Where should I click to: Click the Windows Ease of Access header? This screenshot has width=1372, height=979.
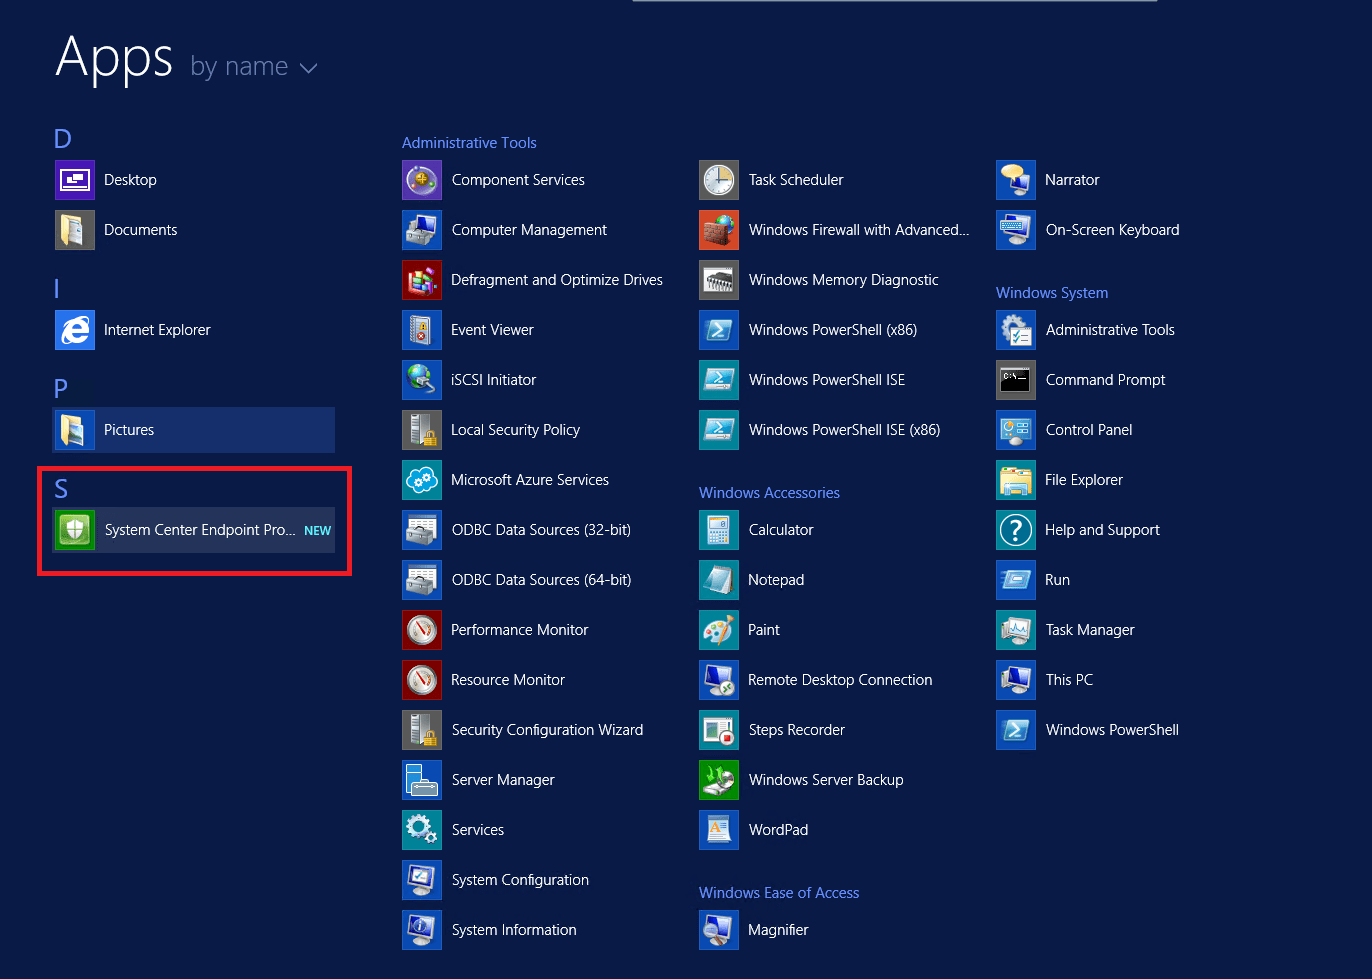click(x=779, y=893)
